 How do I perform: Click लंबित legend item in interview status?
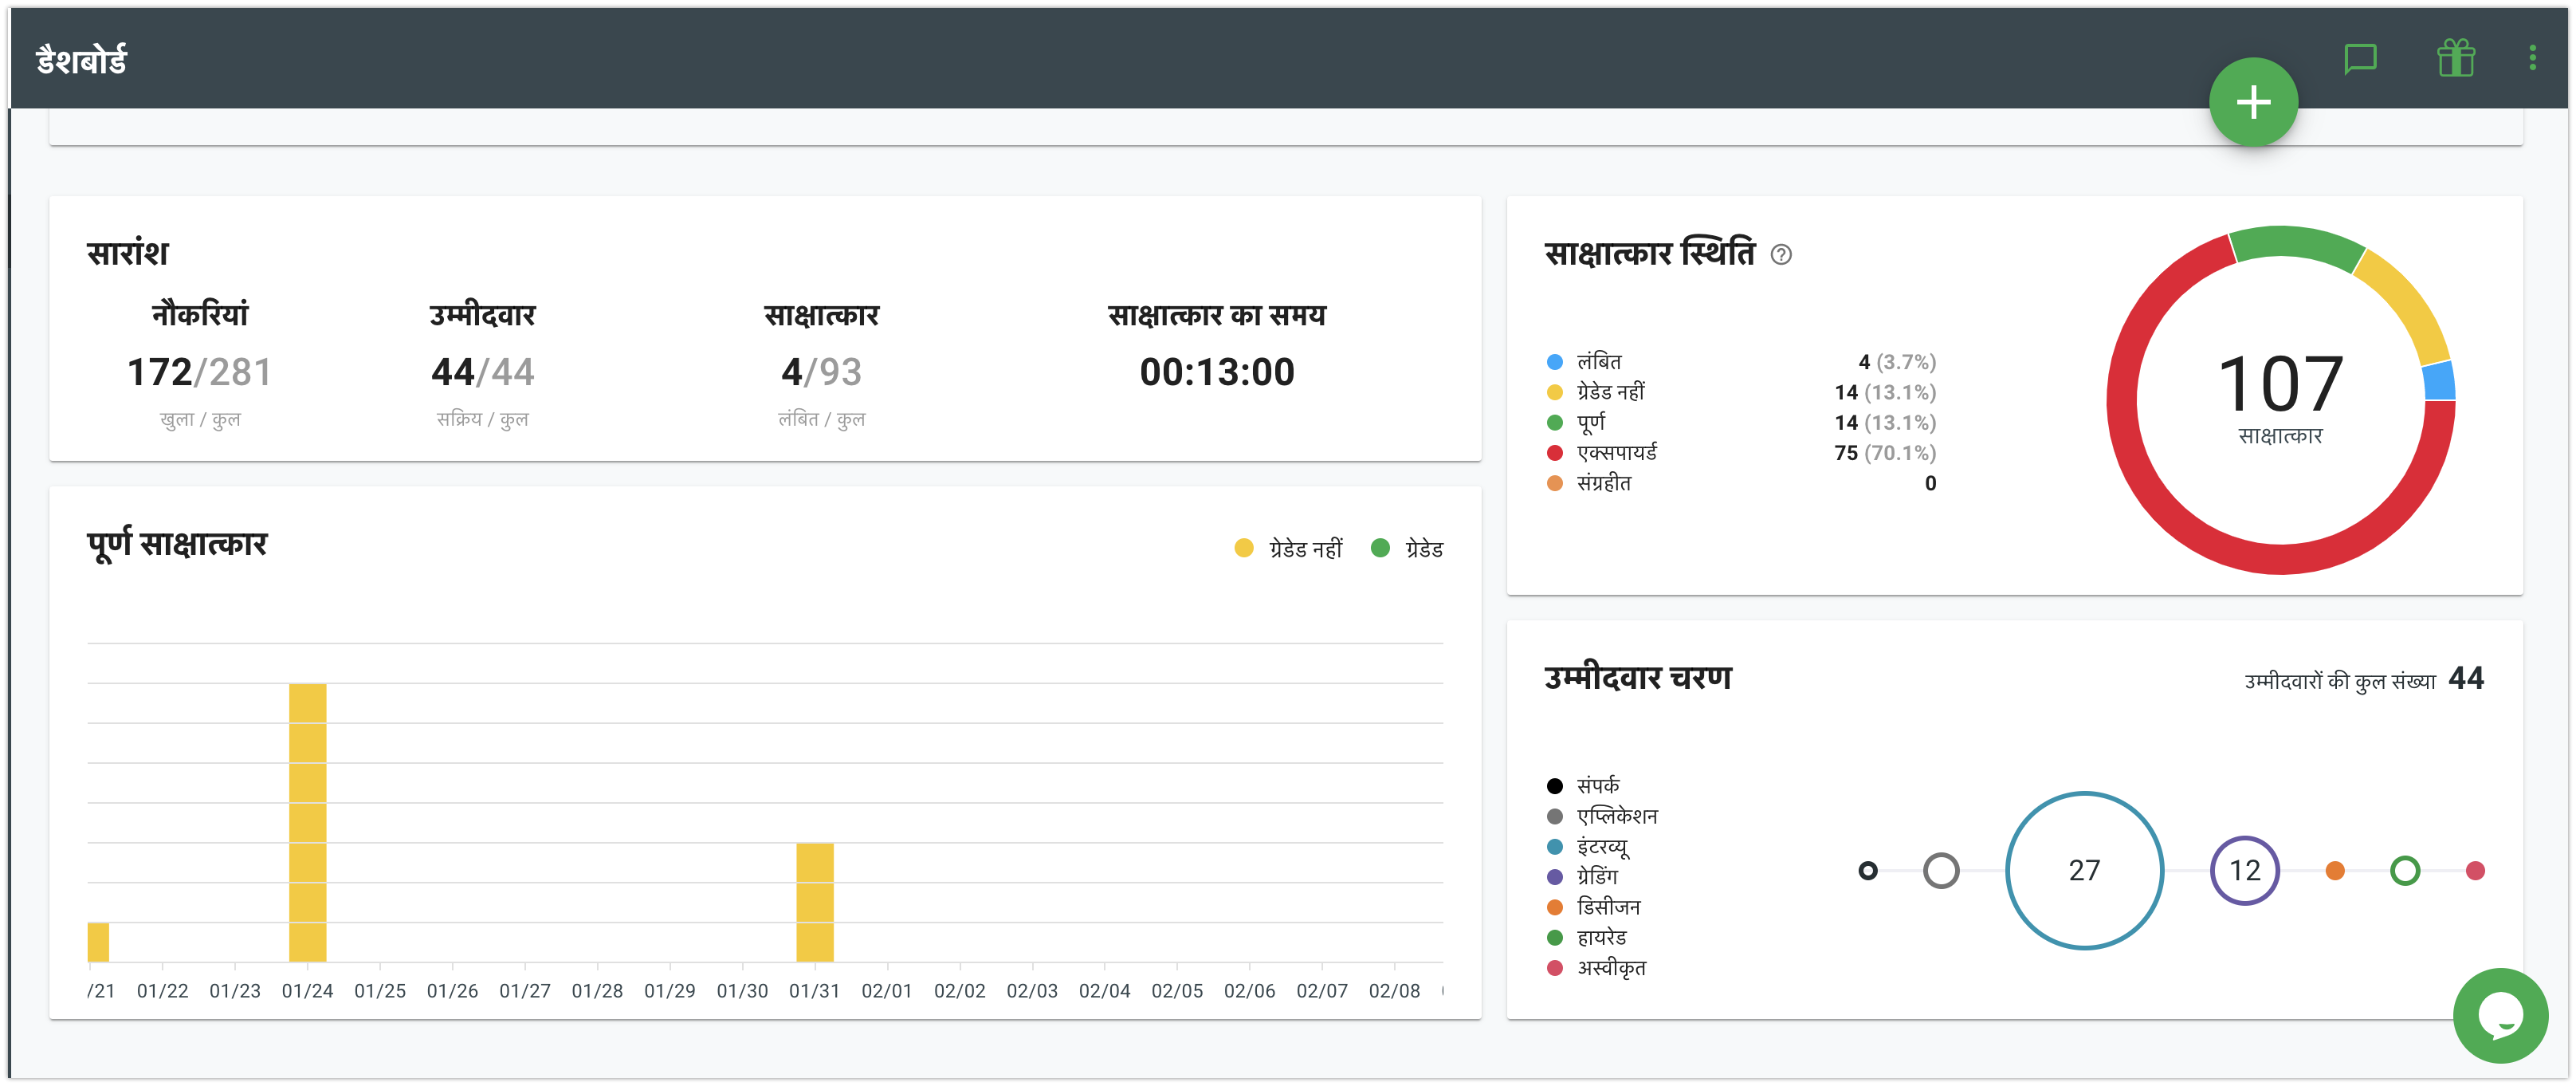[x=1598, y=362]
